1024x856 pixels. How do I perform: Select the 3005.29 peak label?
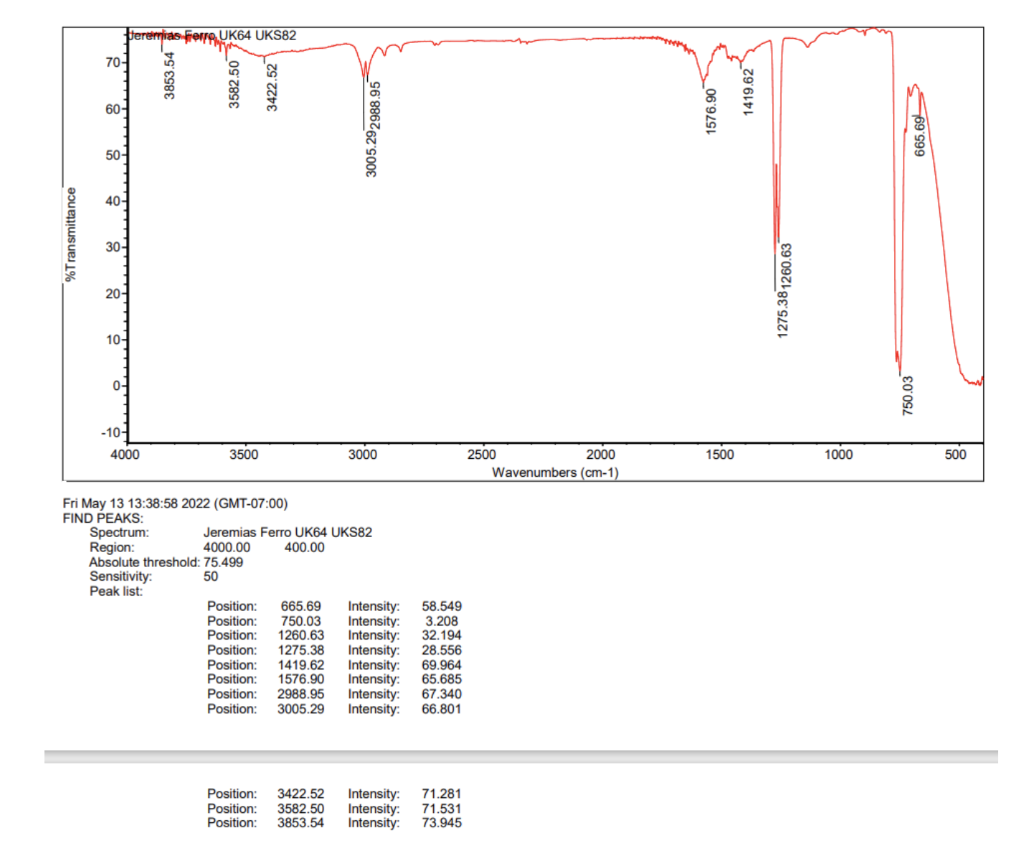[371, 153]
